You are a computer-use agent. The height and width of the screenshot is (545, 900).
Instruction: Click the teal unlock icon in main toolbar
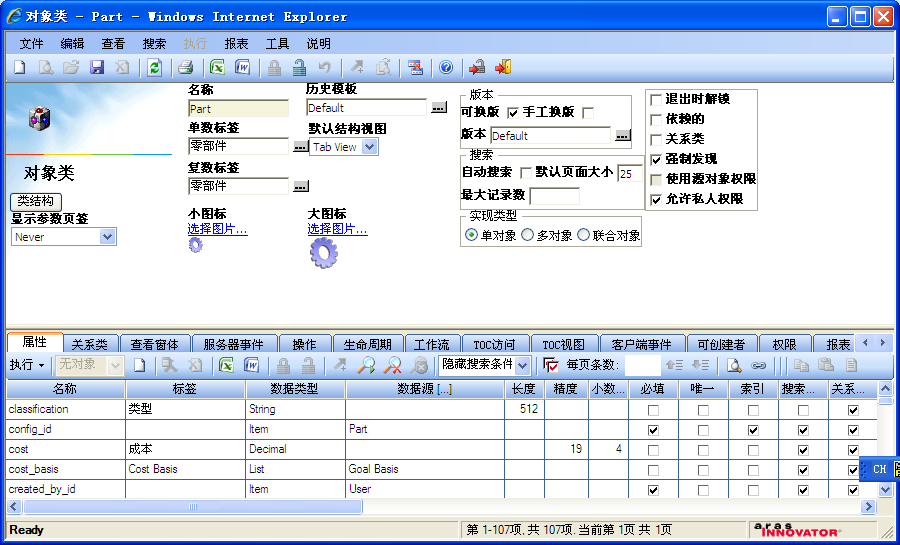[x=299, y=68]
